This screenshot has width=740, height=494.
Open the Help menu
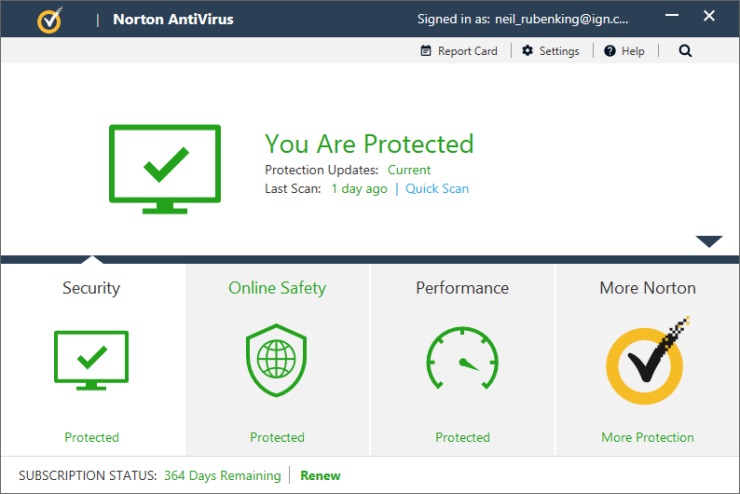[624, 51]
